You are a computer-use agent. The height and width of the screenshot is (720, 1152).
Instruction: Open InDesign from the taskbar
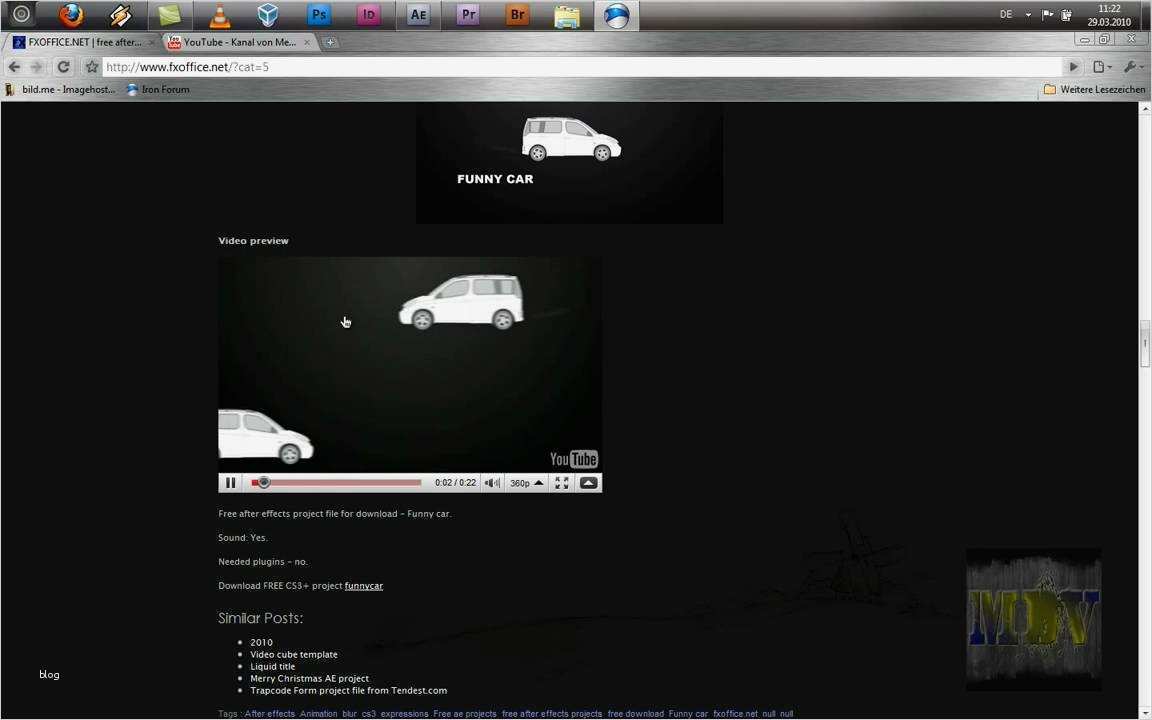point(368,15)
